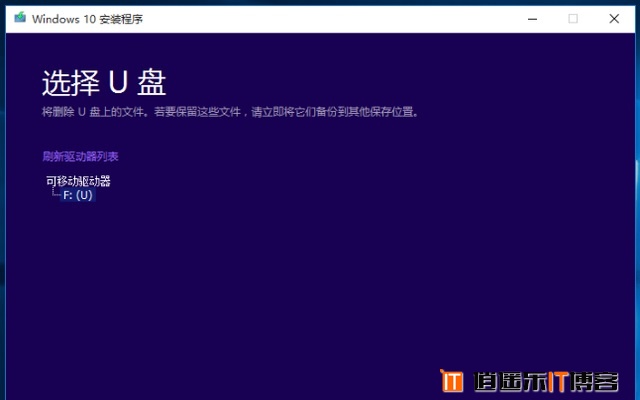
Task: Click the 选择 U 盘 heading
Action: (104, 83)
